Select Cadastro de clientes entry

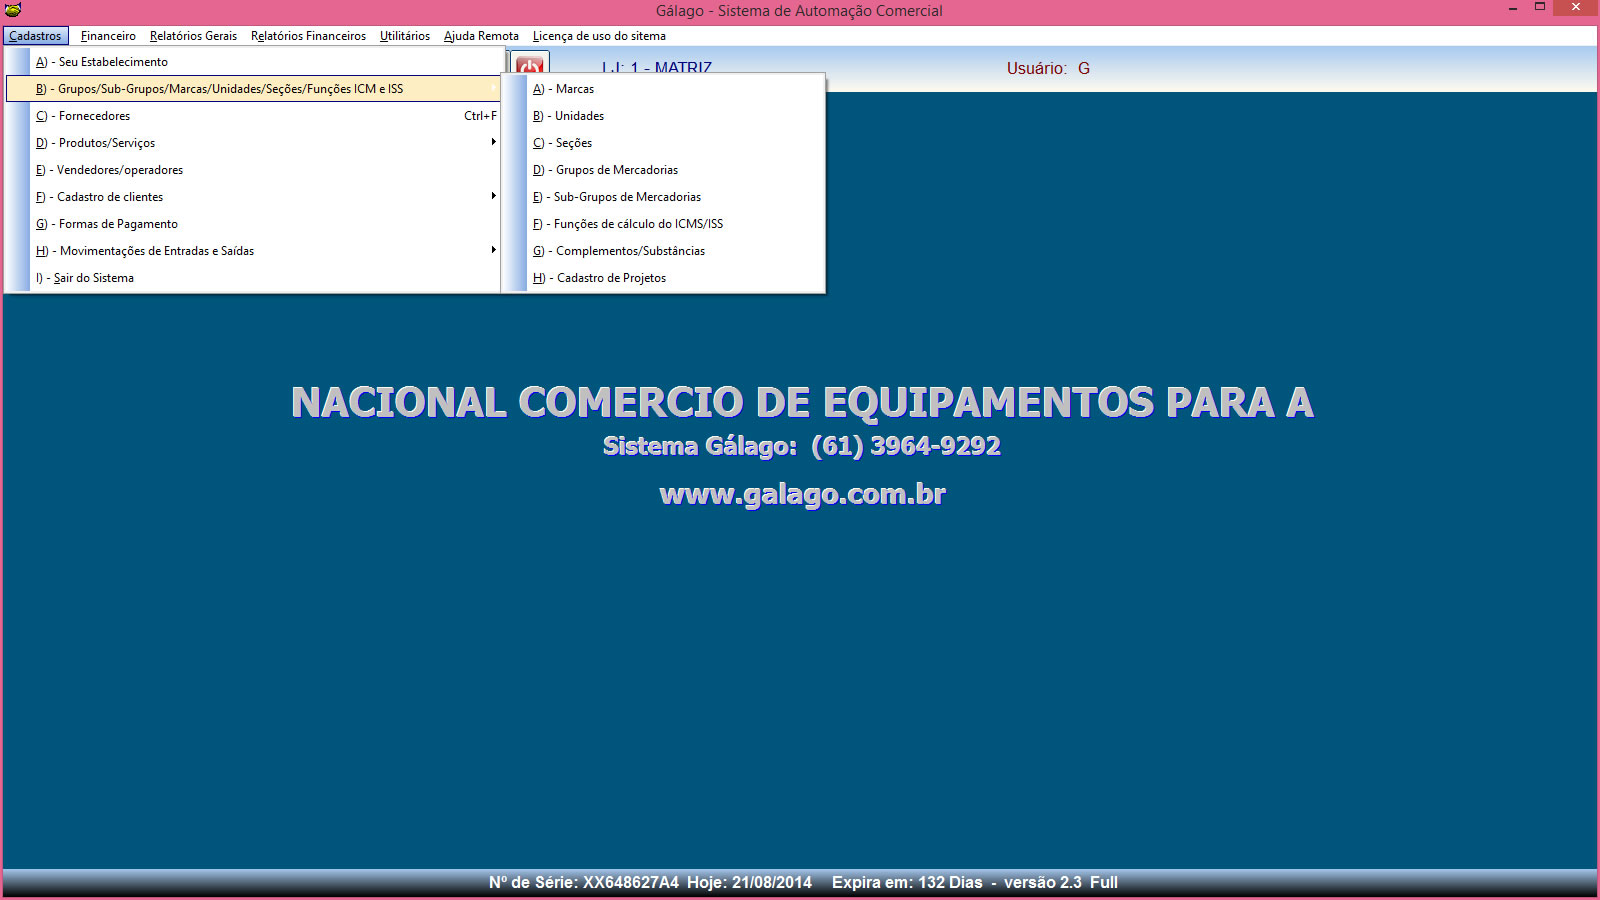click(x=254, y=197)
